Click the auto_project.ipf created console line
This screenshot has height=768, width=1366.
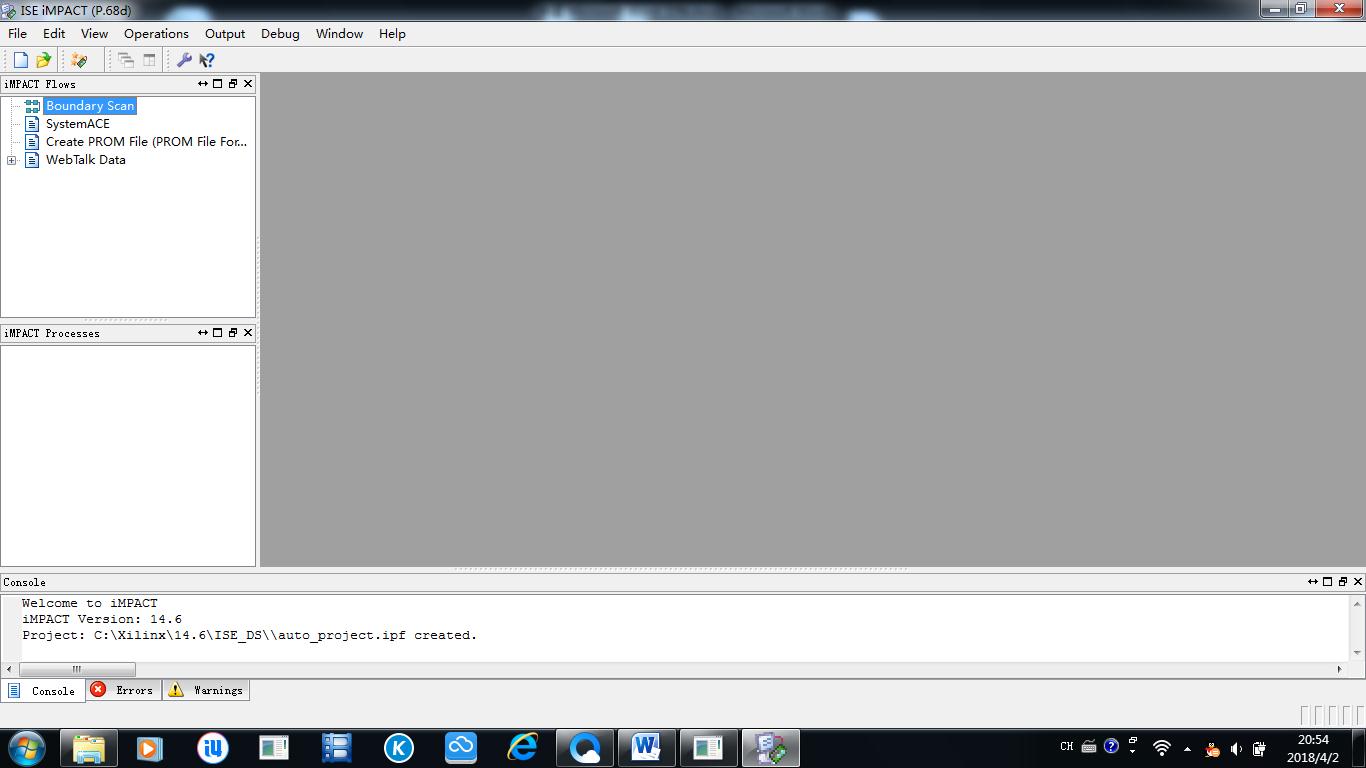249,635
